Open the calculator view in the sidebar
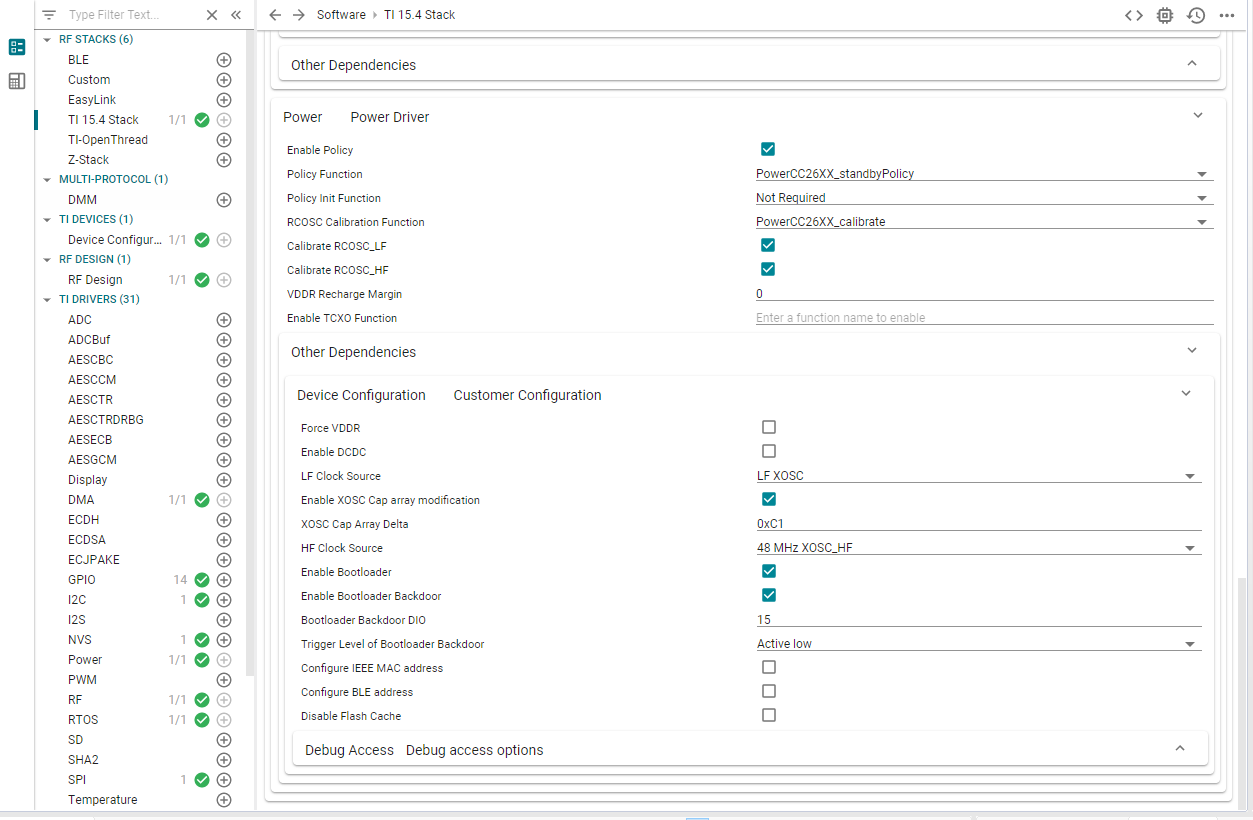The height and width of the screenshot is (820, 1253). (17, 81)
